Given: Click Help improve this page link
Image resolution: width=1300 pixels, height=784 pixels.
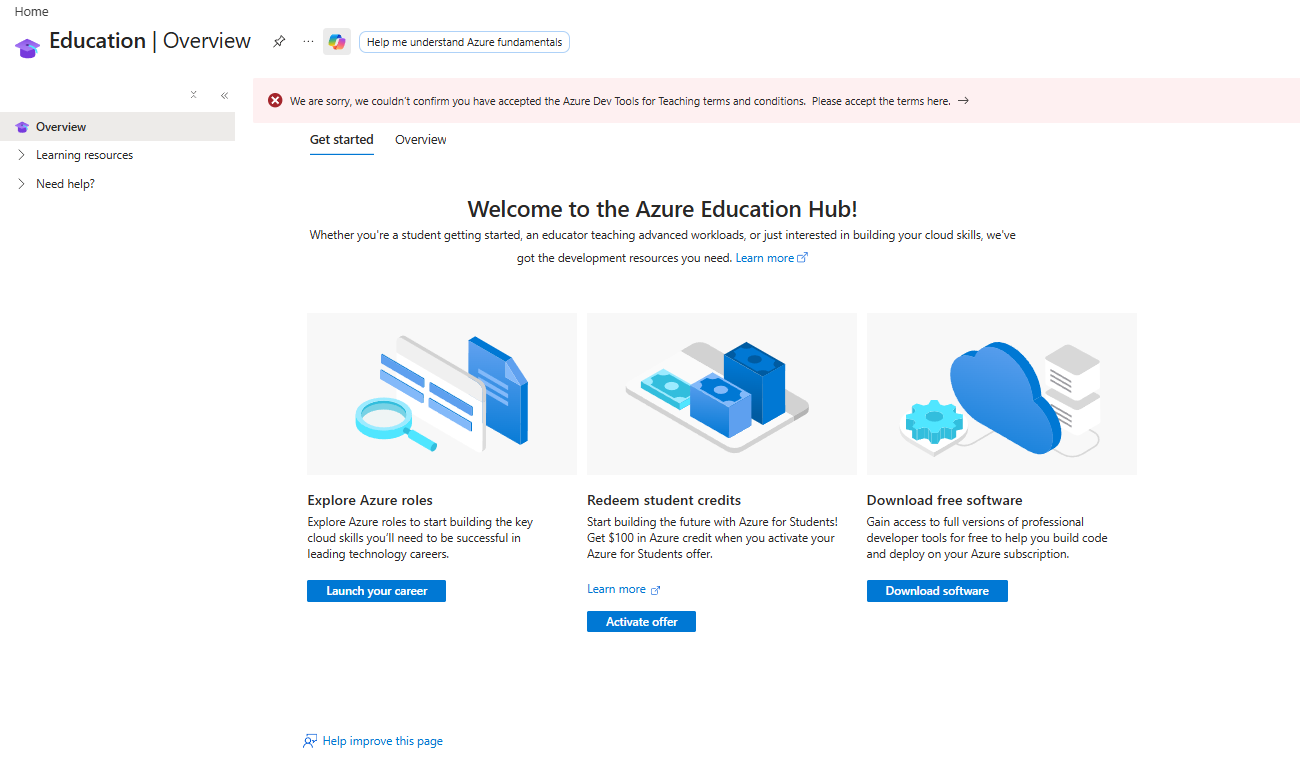Looking at the screenshot, I should [373, 741].
